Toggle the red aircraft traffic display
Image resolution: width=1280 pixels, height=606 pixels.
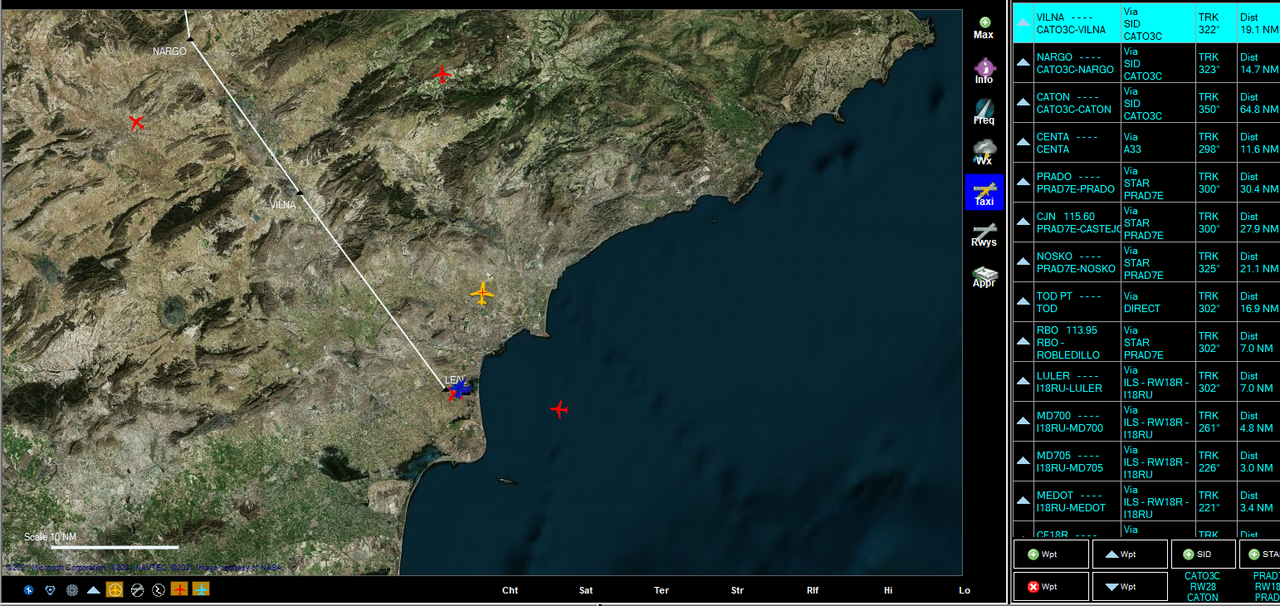tap(180, 590)
